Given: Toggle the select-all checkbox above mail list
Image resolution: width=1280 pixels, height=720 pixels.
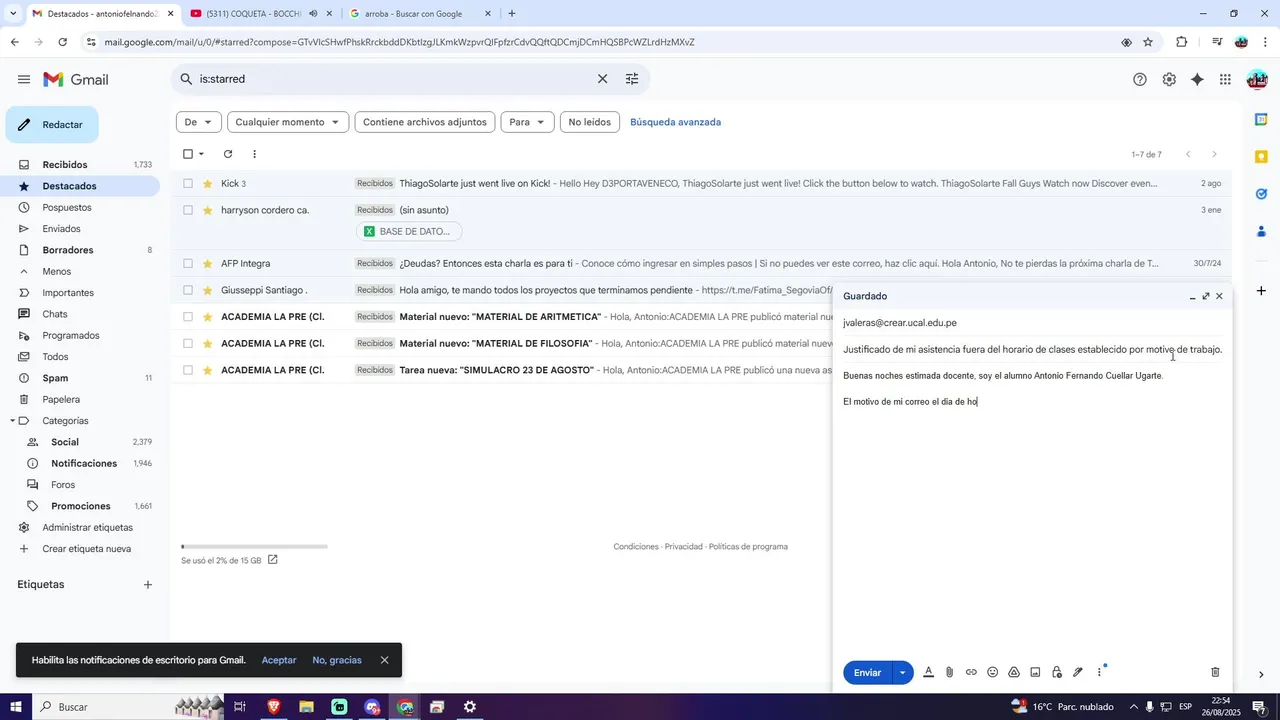Looking at the screenshot, I should pyautogui.click(x=187, y=154).
